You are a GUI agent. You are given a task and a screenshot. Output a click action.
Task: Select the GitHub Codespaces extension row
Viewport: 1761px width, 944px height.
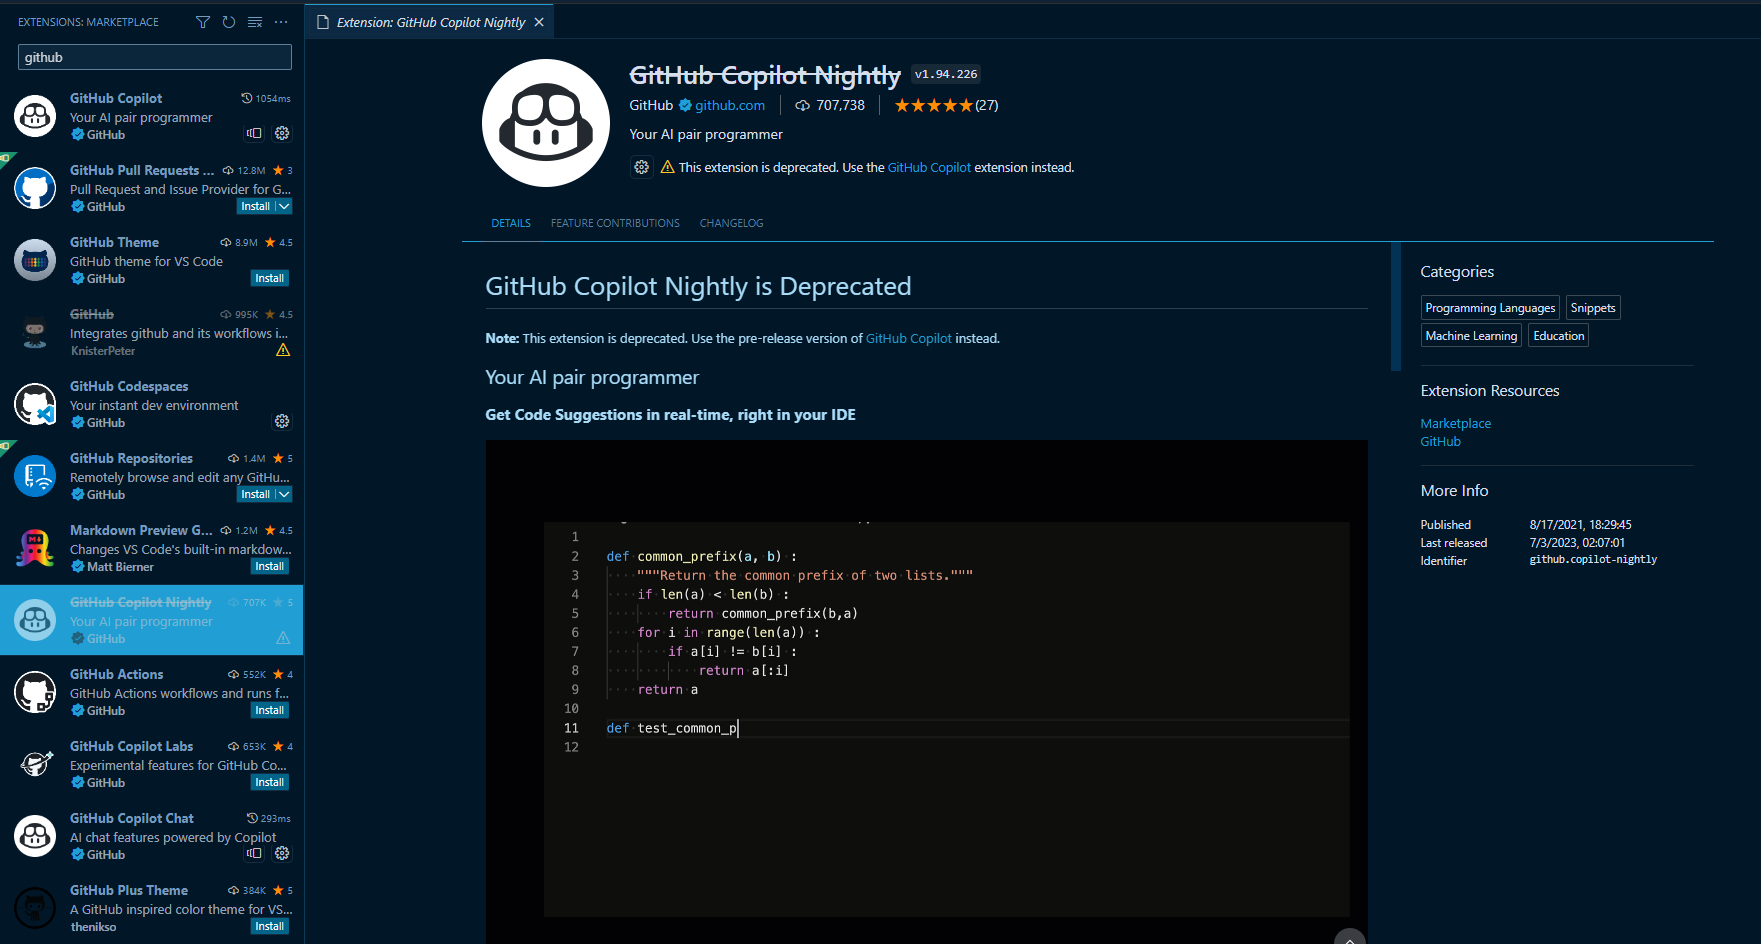[152, 404]
